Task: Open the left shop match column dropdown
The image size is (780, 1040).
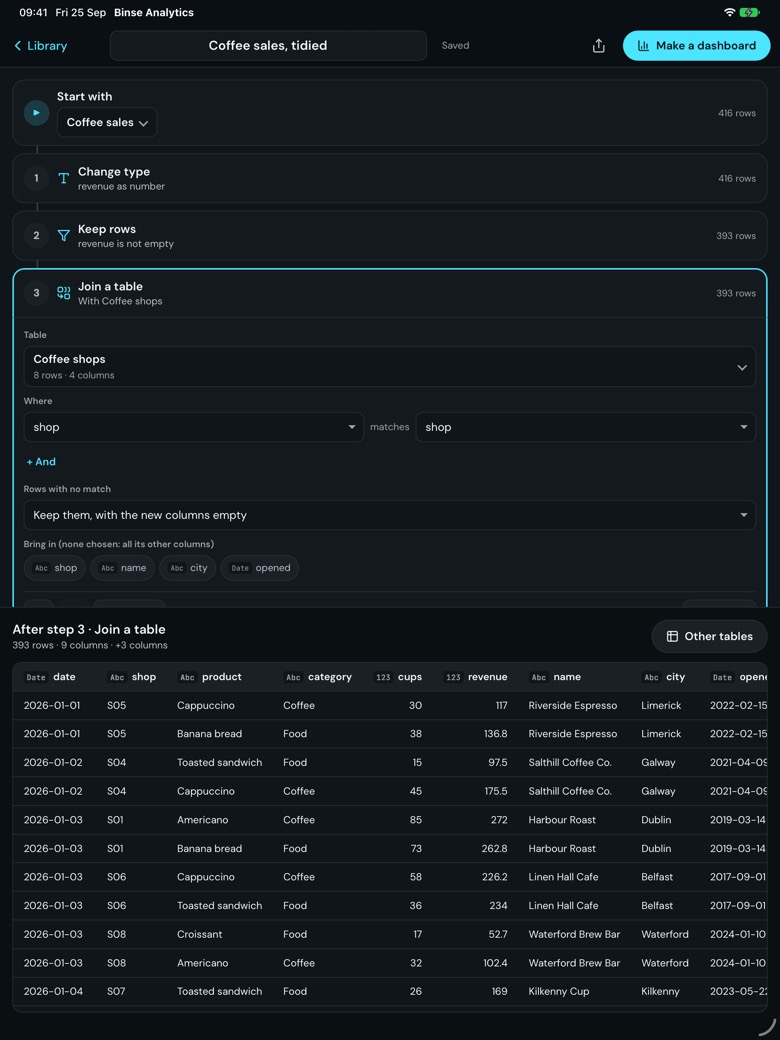Action: (x=194, y=427)
